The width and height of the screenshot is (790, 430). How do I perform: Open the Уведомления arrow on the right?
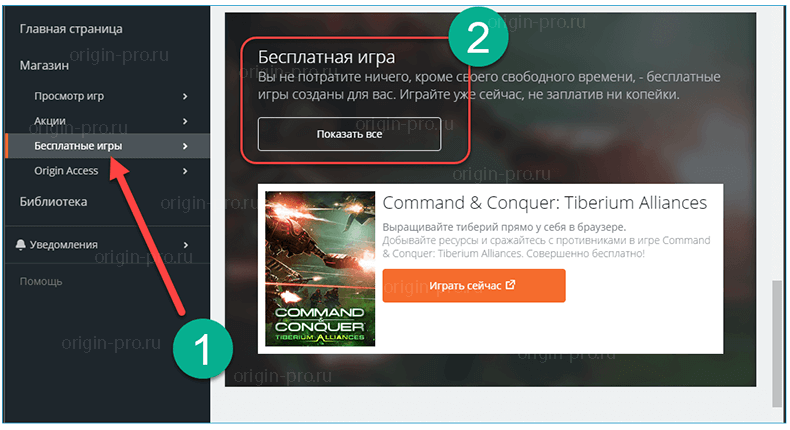[185, 245]
